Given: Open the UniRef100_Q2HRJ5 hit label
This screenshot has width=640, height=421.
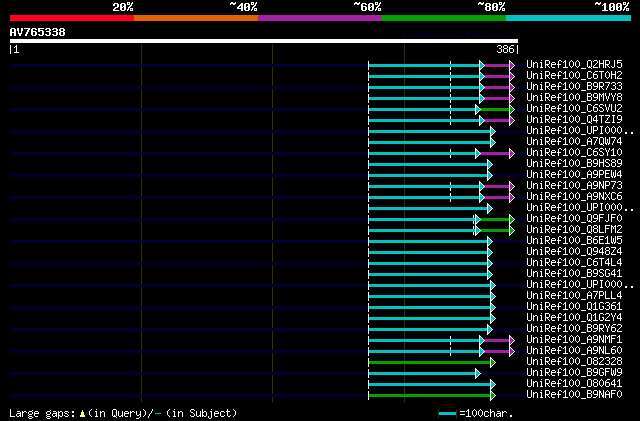Looking at the screenshot, I should click(574, 65).
